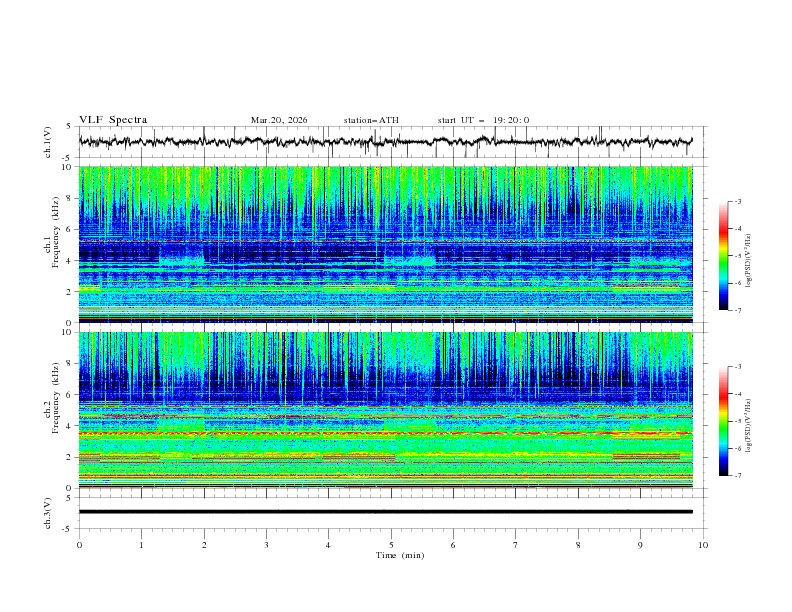Click time axis tick label "7"
The height and width of the screenshot is (612, 792).
coord(516,545)
